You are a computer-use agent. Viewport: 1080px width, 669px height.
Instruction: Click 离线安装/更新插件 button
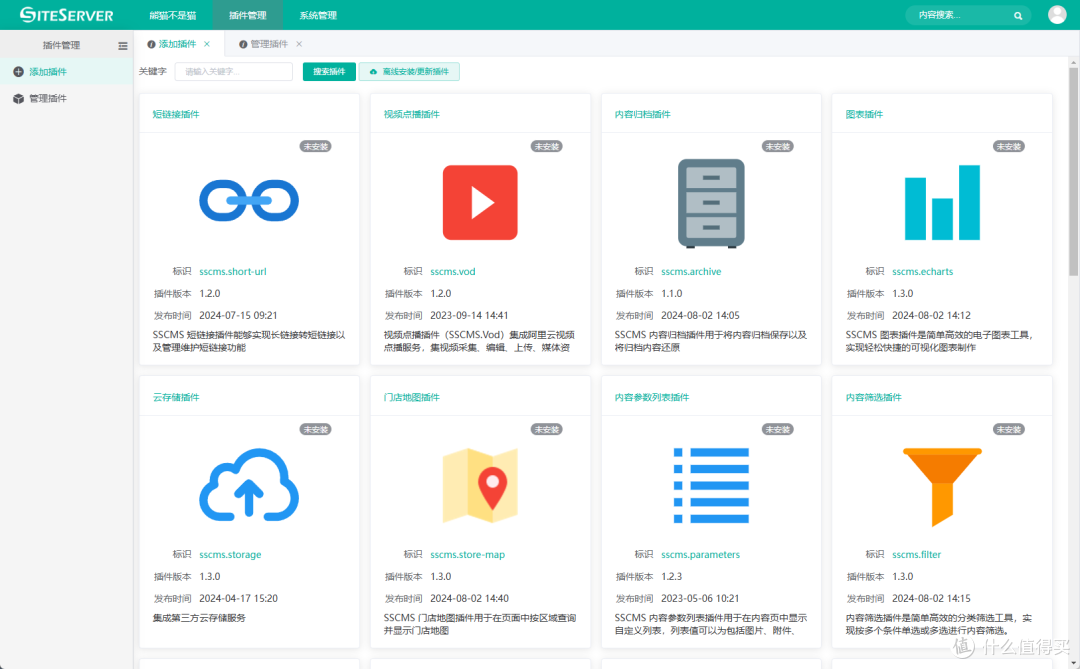[409, 72]
